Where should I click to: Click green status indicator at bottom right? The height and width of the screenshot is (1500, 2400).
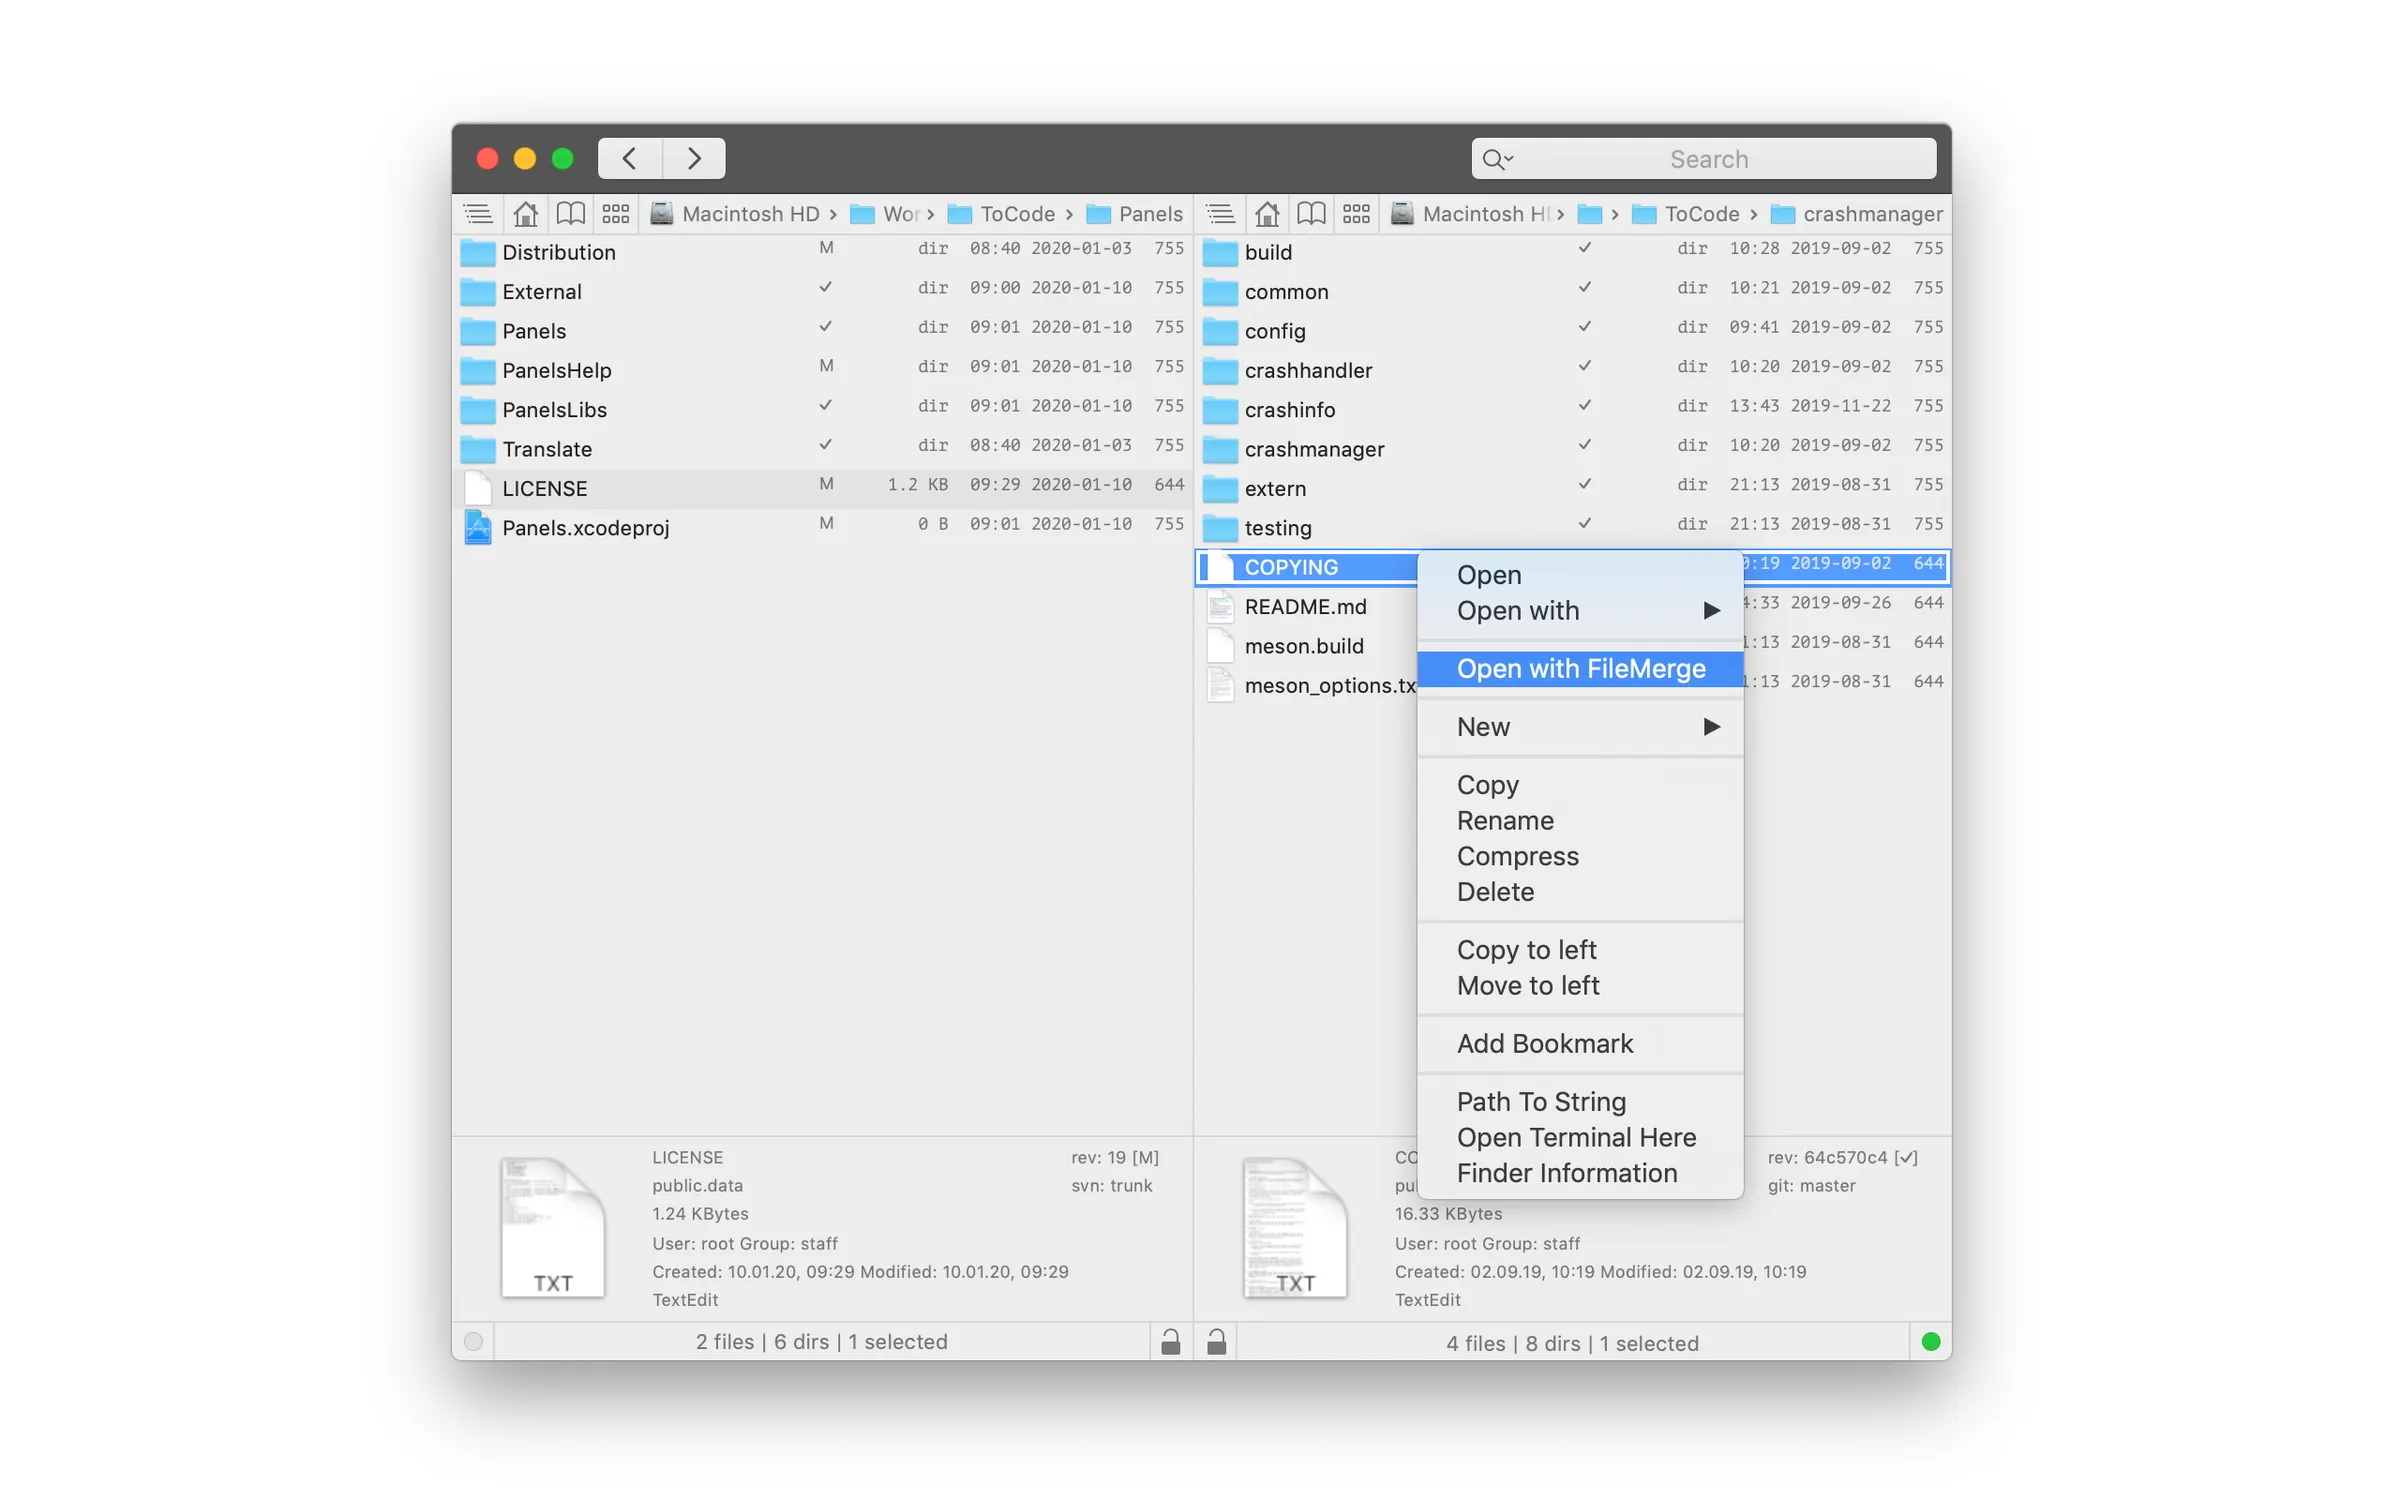pos(1932,1342)
